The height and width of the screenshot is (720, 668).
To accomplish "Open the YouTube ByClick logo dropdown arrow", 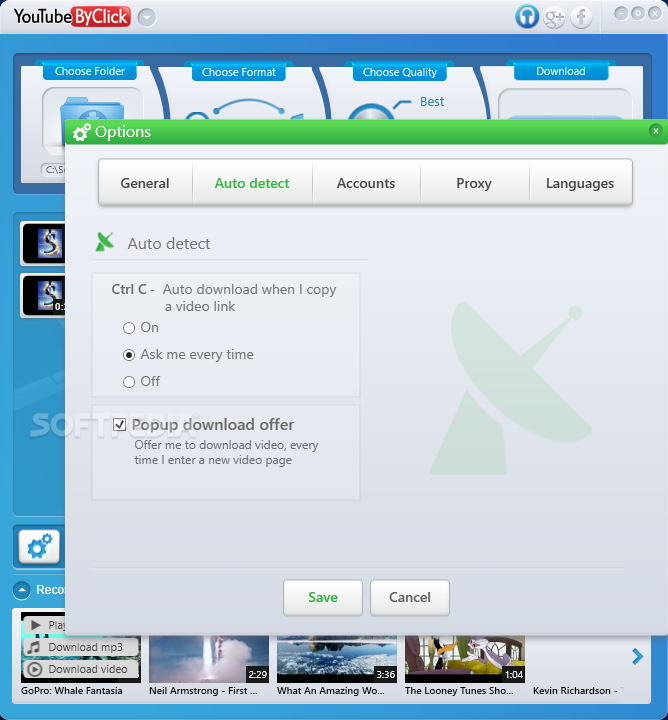I will pyautogui.click(x=147, y=17).
